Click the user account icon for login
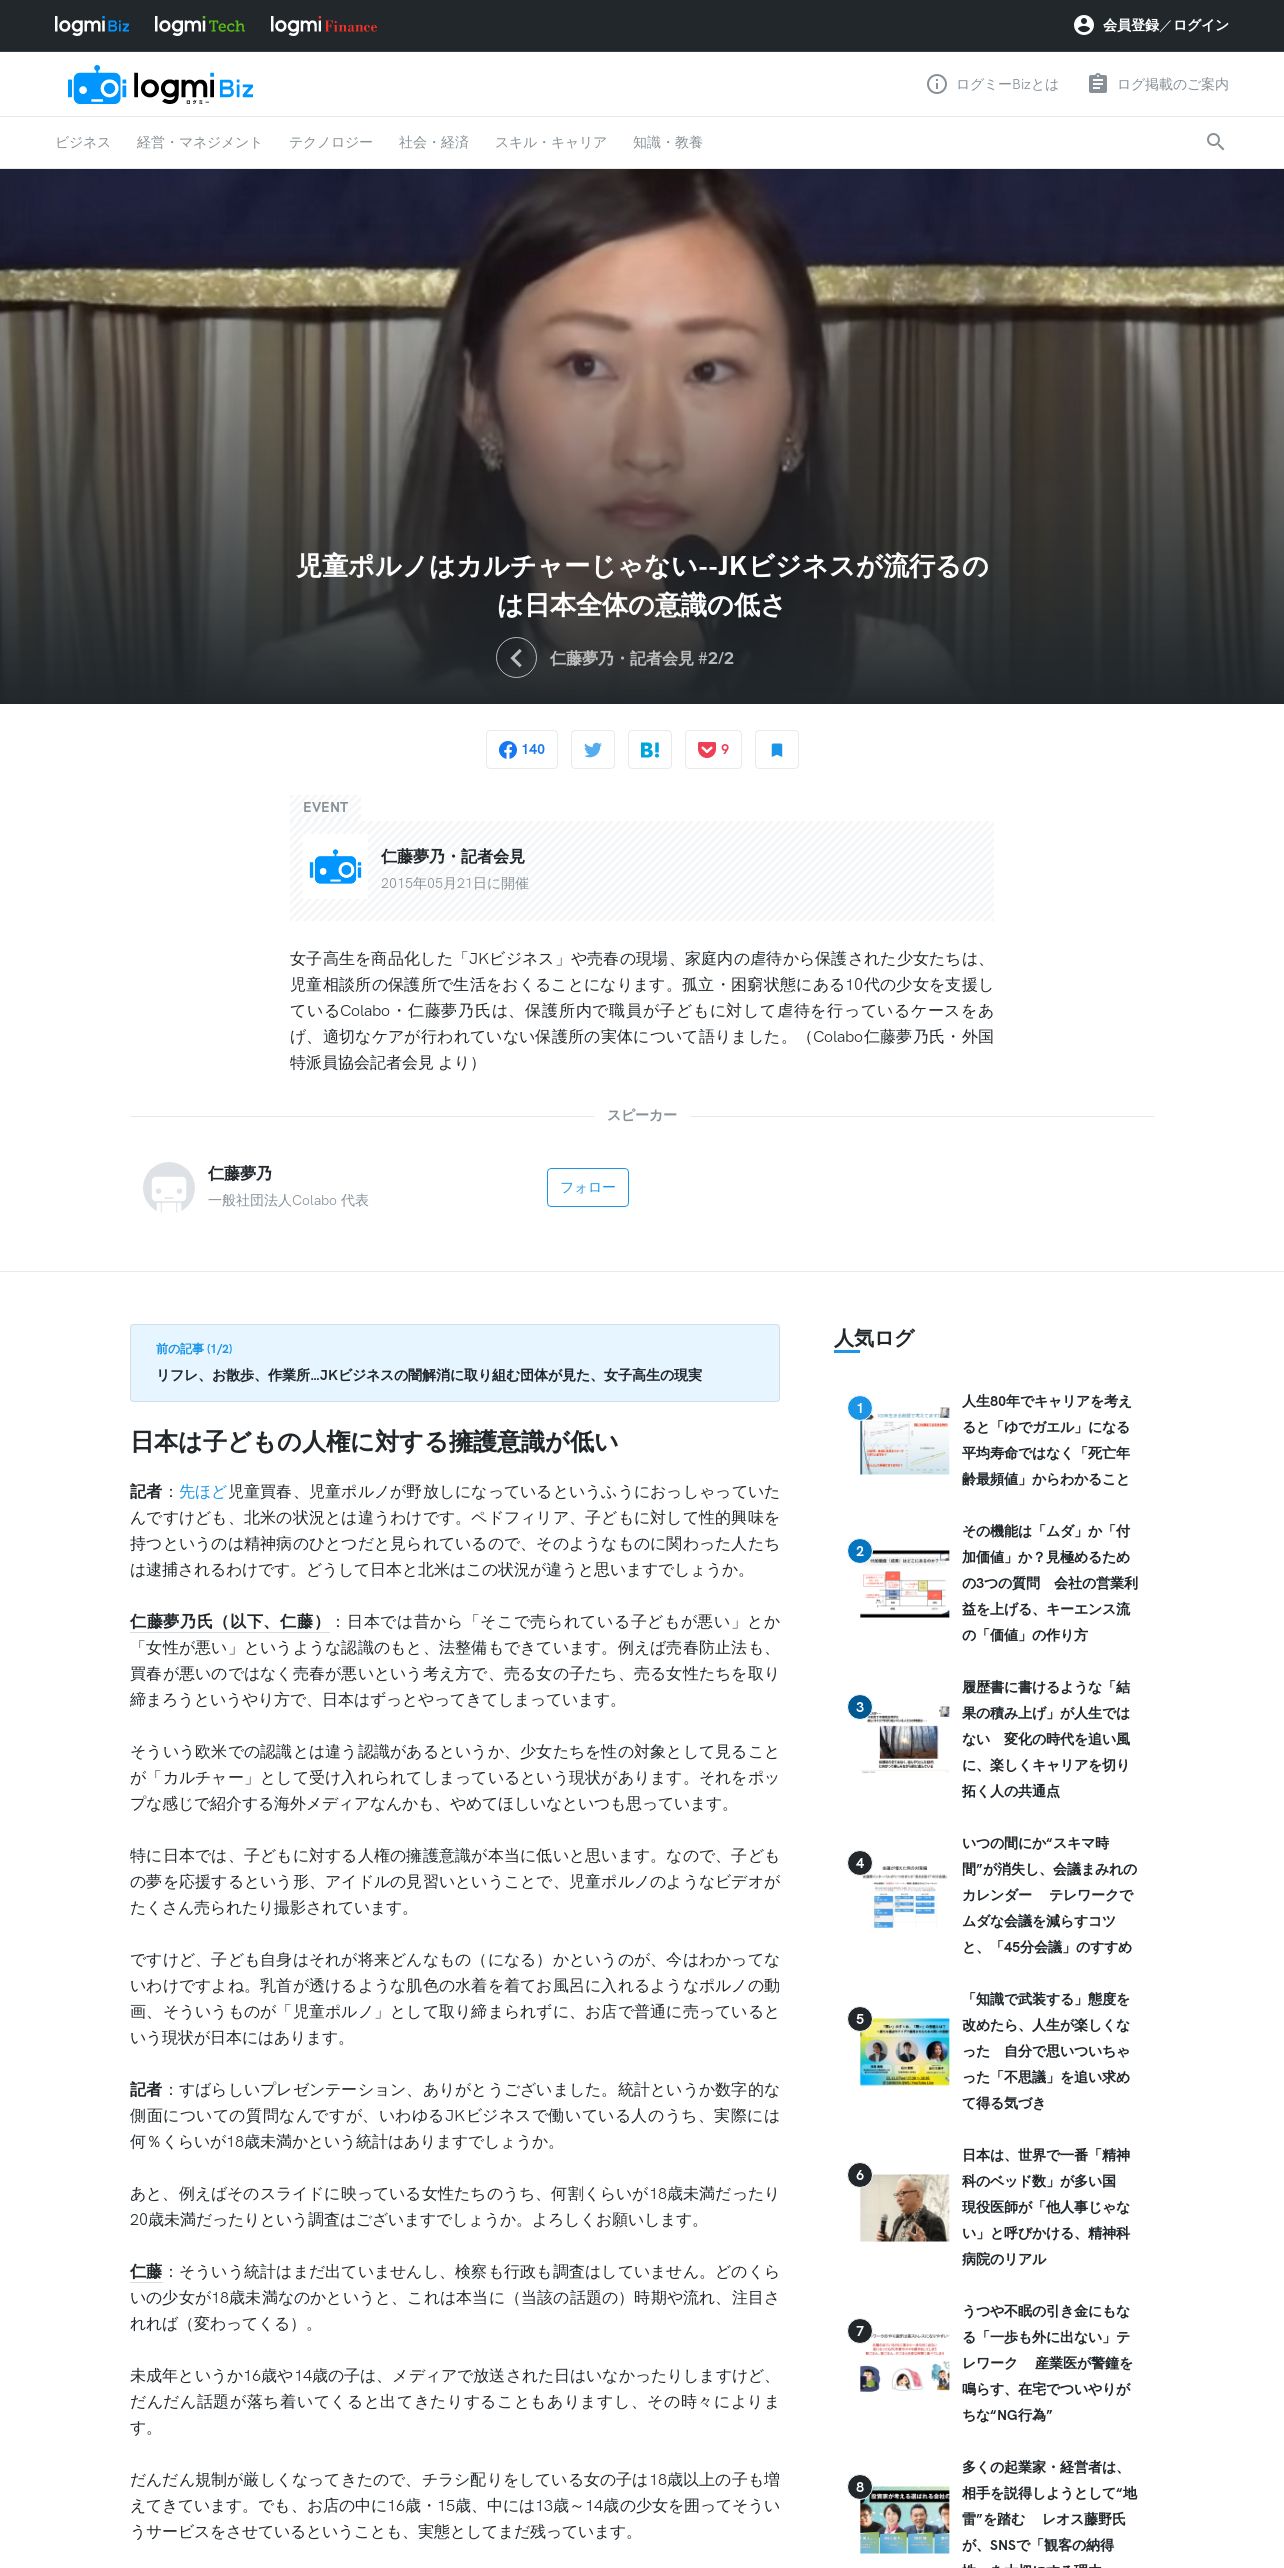Screen dimensions: 1284x2568 [1083, 25]
